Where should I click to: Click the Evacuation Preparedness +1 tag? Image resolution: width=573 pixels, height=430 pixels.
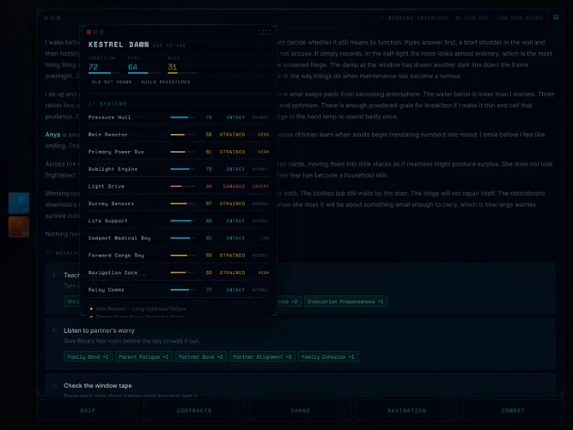pyautogui.click(x=346, y=302)
